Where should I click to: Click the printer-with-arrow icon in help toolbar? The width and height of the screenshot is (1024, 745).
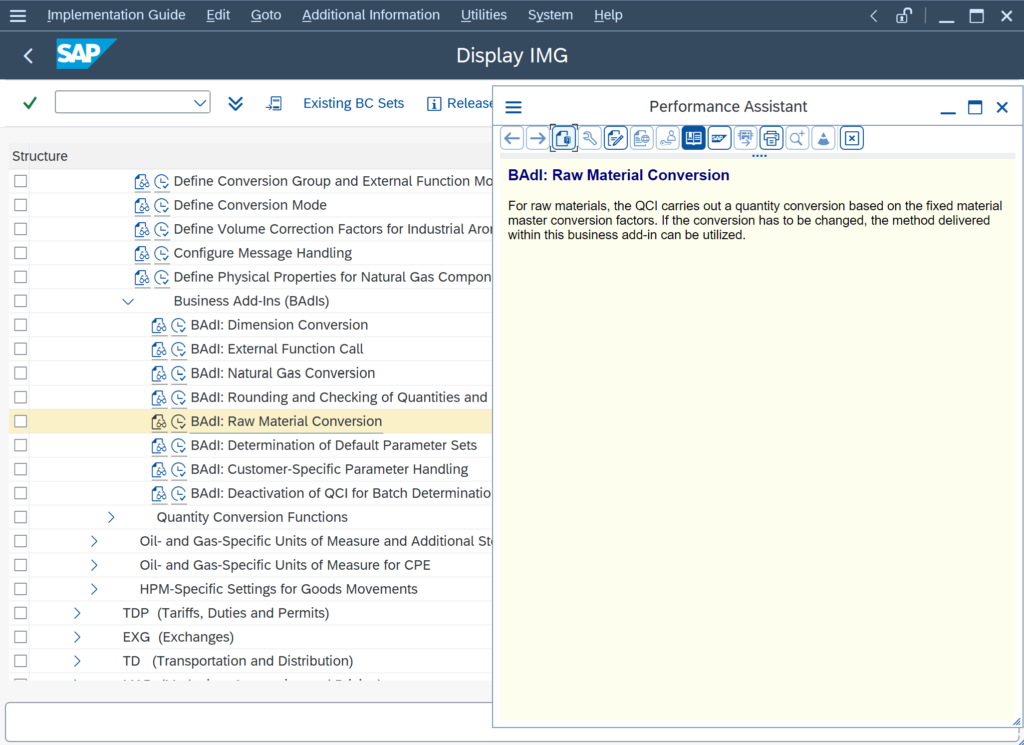coord(745,138)
